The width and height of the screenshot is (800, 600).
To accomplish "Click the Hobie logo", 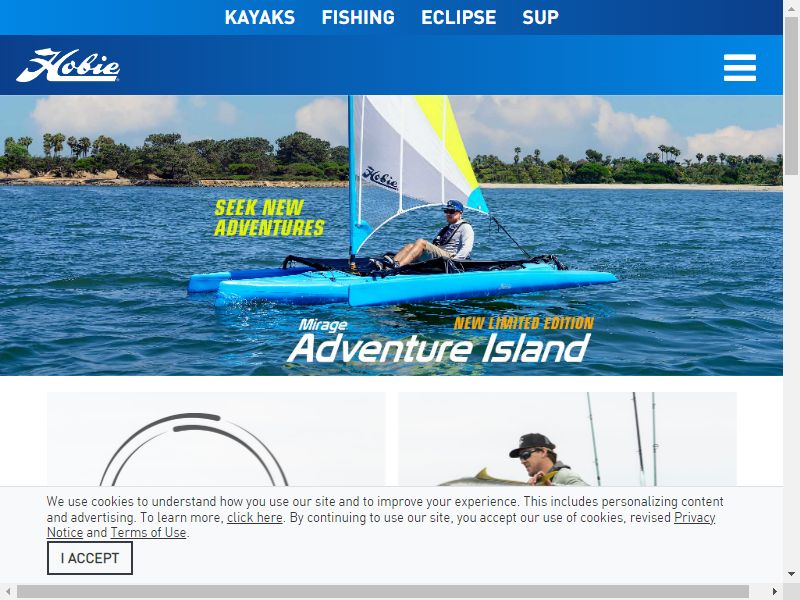I will [68, 65].
